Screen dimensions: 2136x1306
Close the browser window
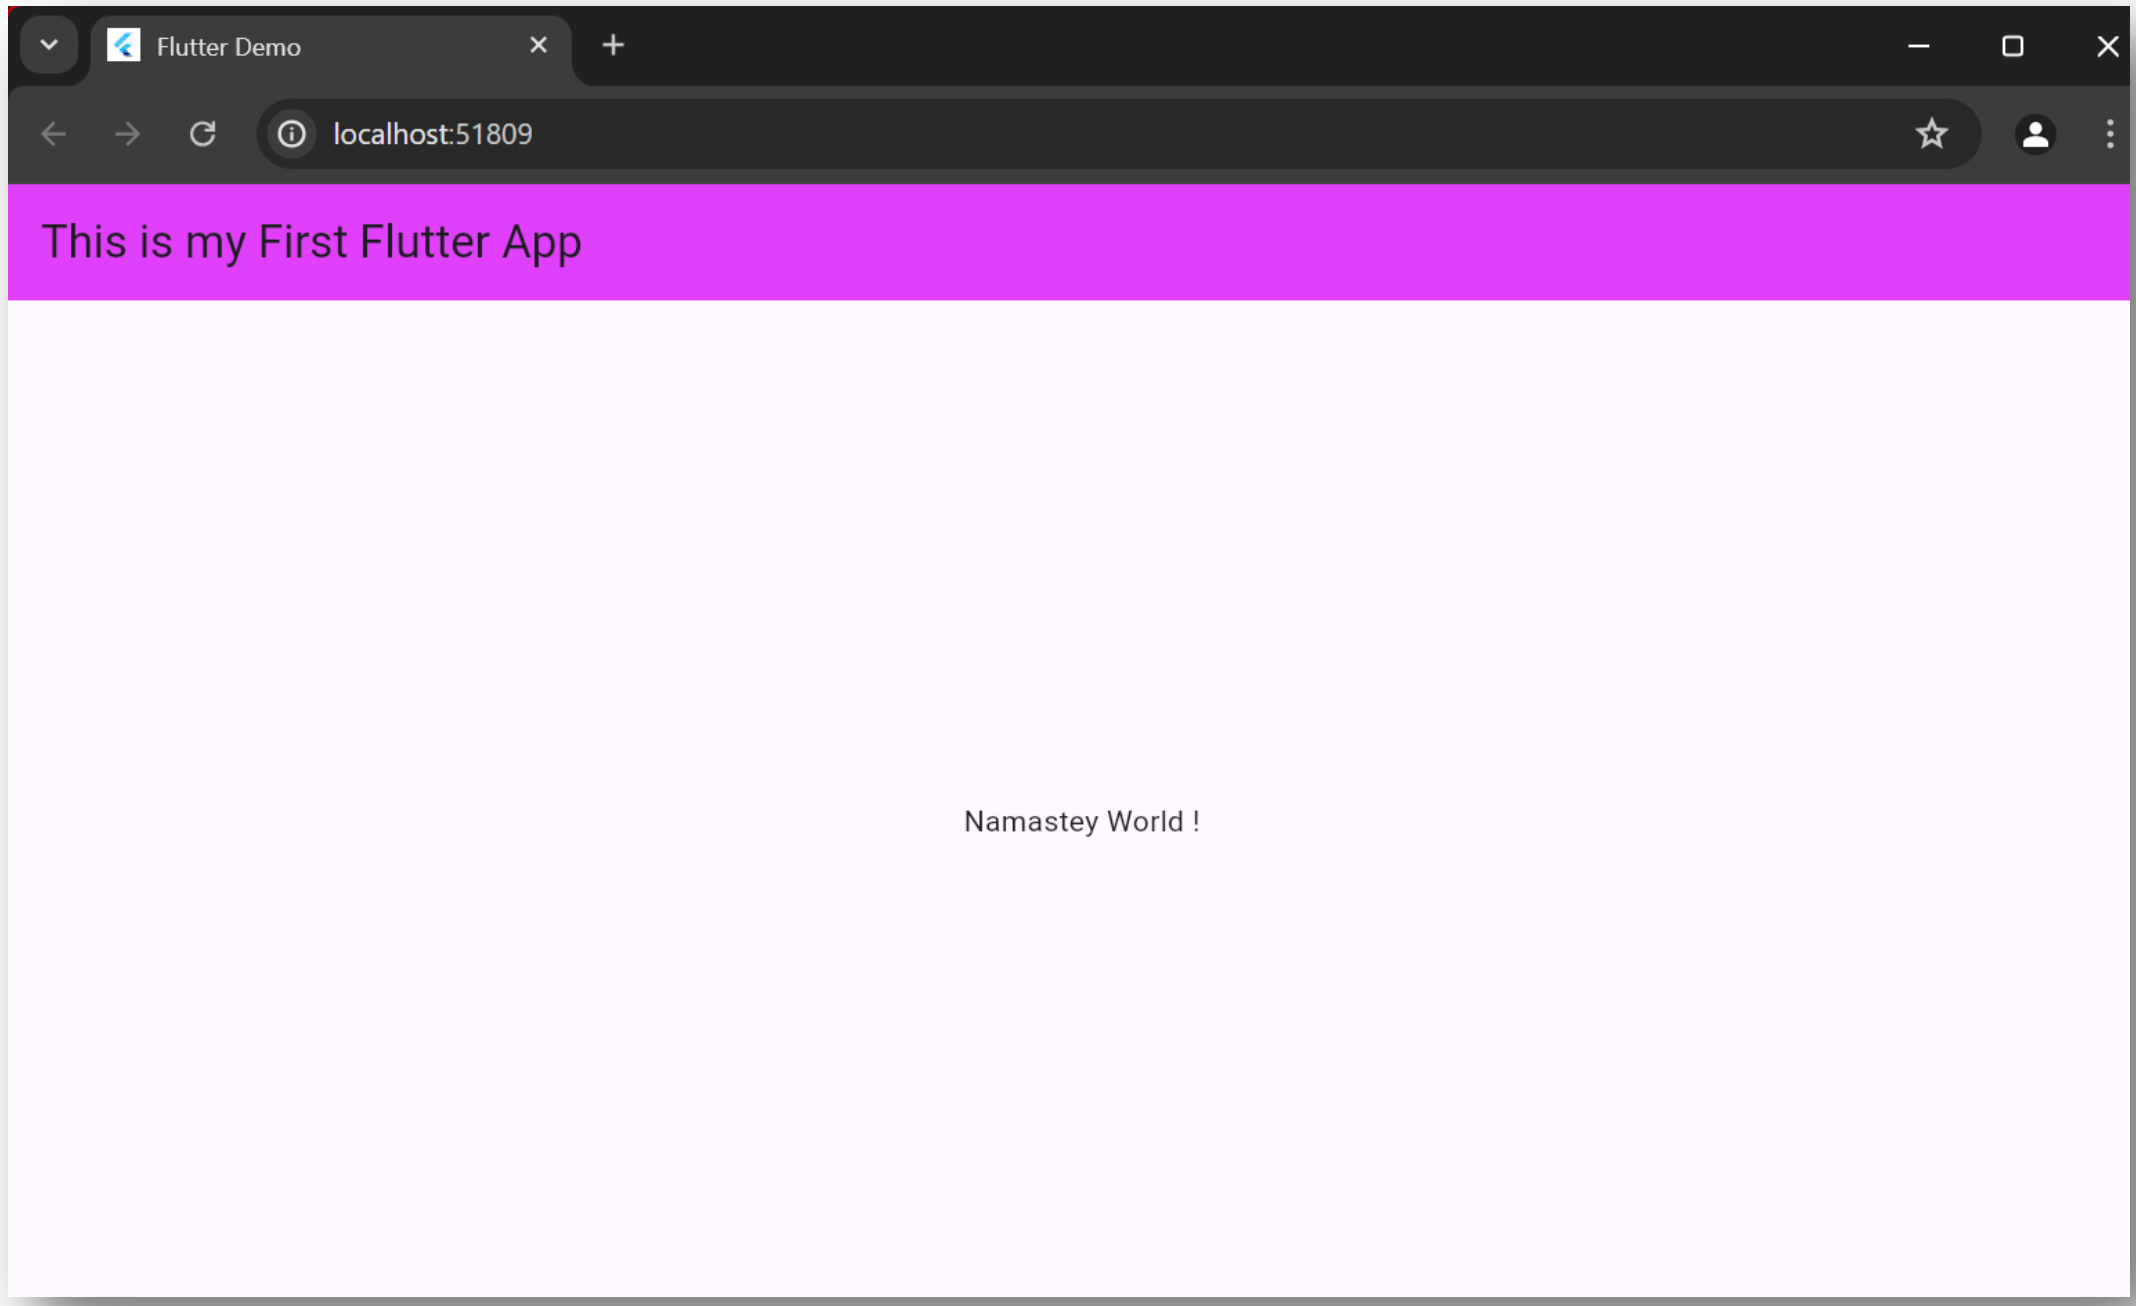coord(2107,46)
